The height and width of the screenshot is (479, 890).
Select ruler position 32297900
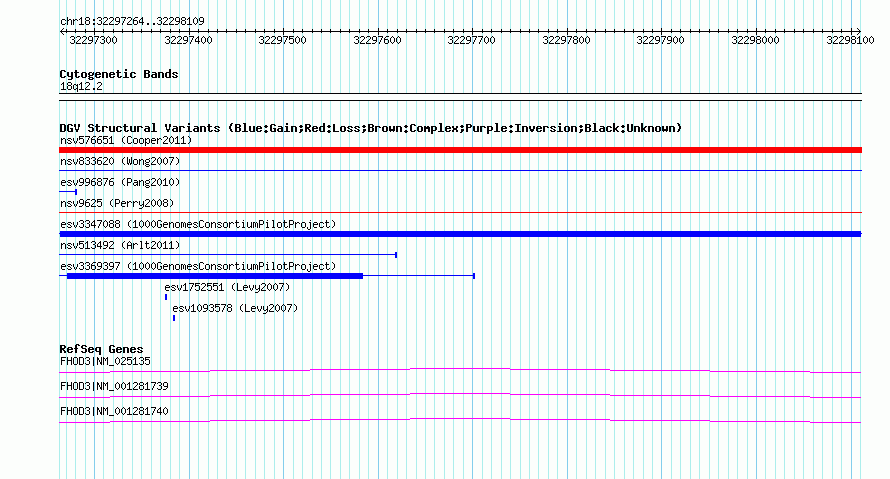(x=660, y=40)
